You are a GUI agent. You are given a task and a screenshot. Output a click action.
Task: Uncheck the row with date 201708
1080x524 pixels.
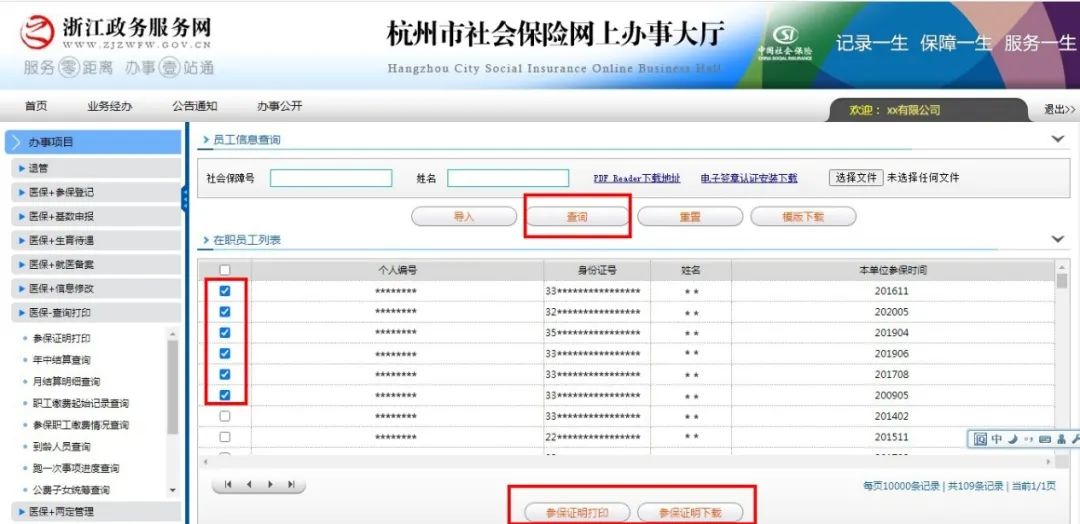click(225, 375)
